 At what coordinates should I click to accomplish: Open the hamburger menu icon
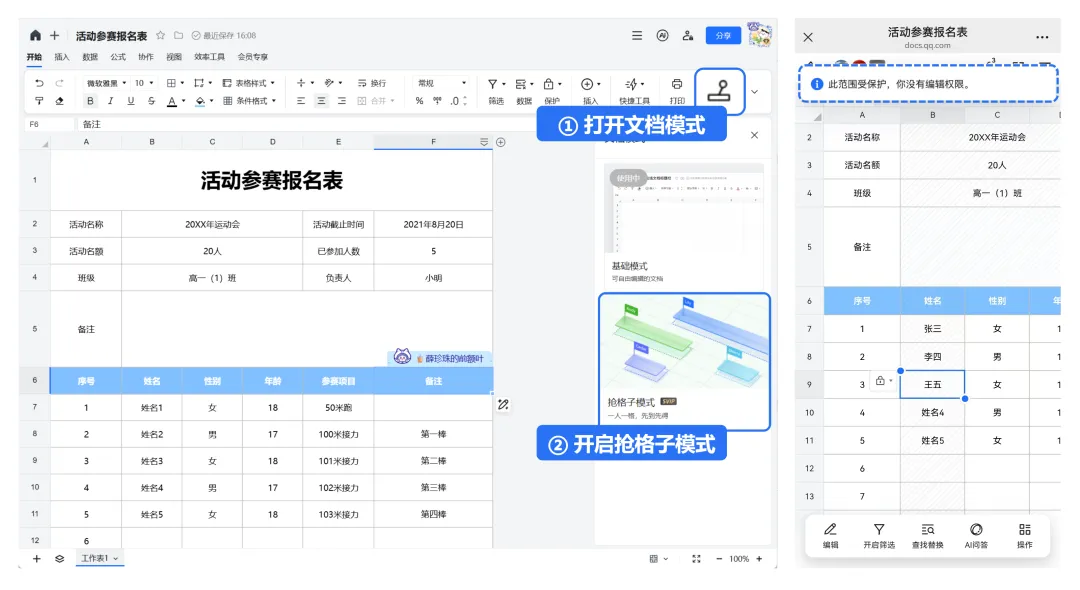tap(637, 36)
